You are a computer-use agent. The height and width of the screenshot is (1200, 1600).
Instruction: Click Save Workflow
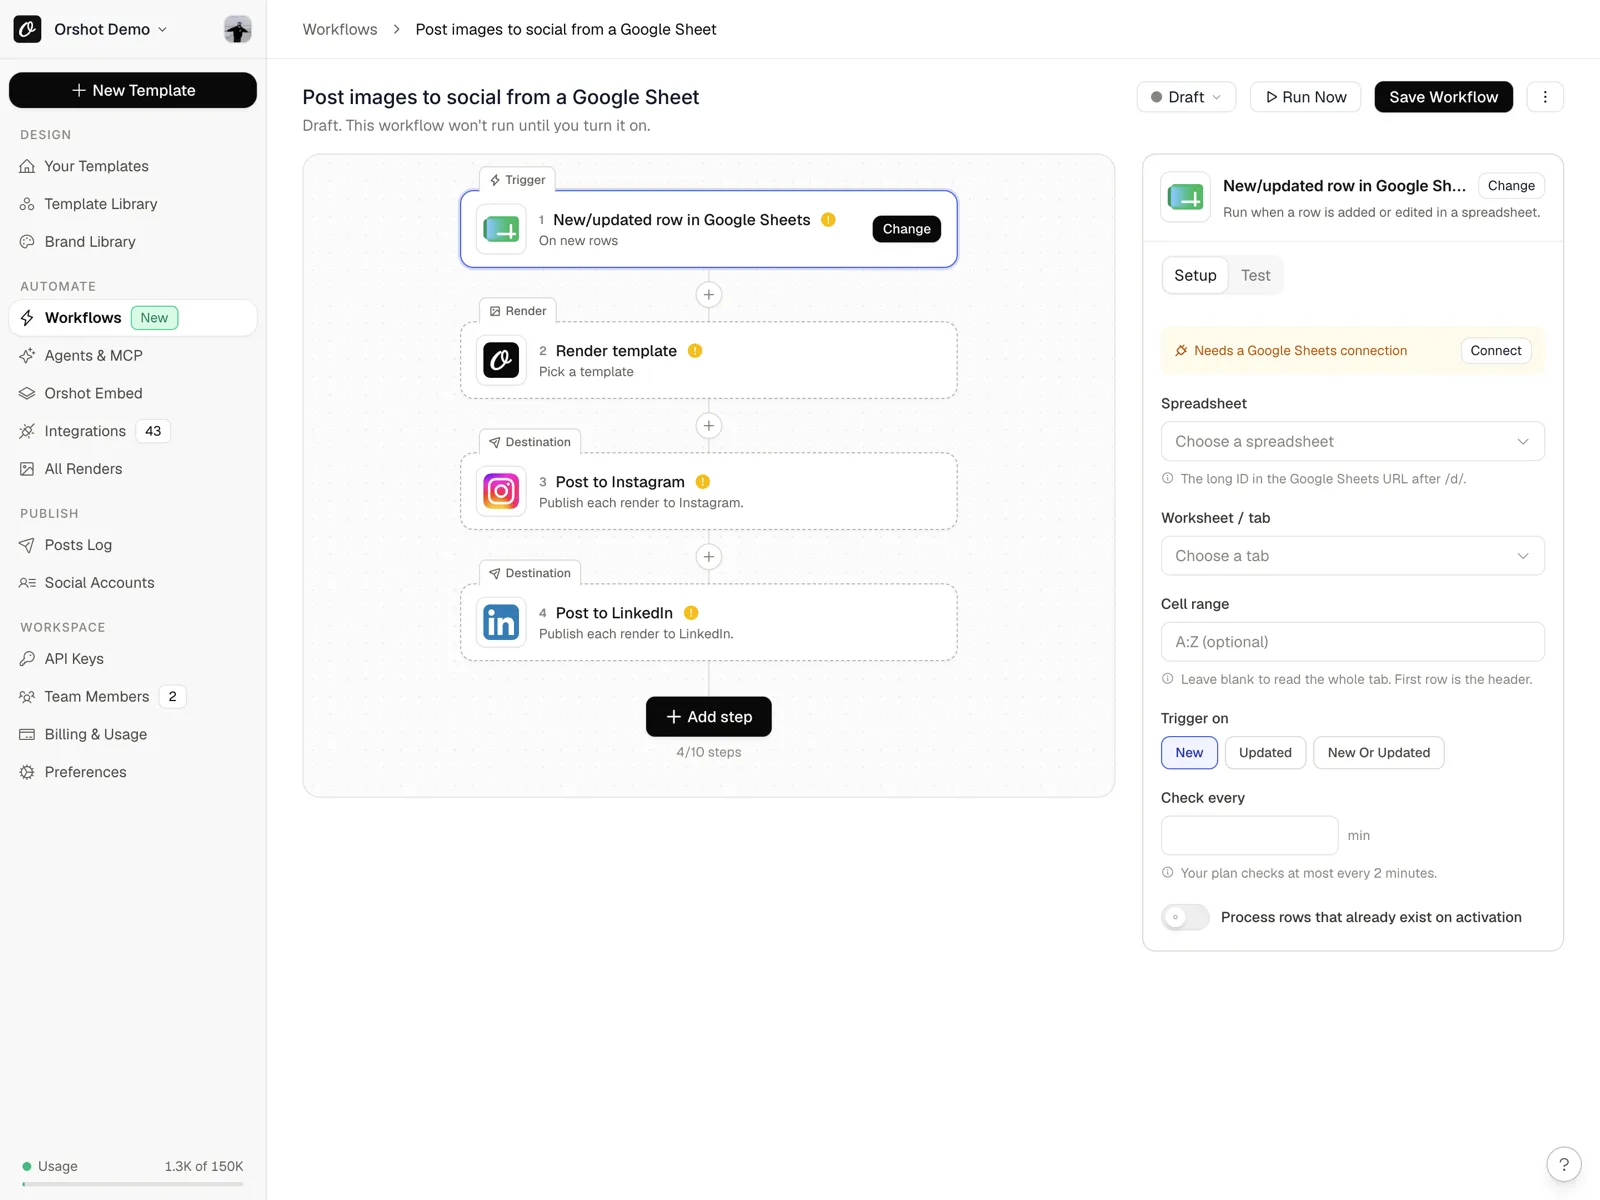pos(1443,97)
